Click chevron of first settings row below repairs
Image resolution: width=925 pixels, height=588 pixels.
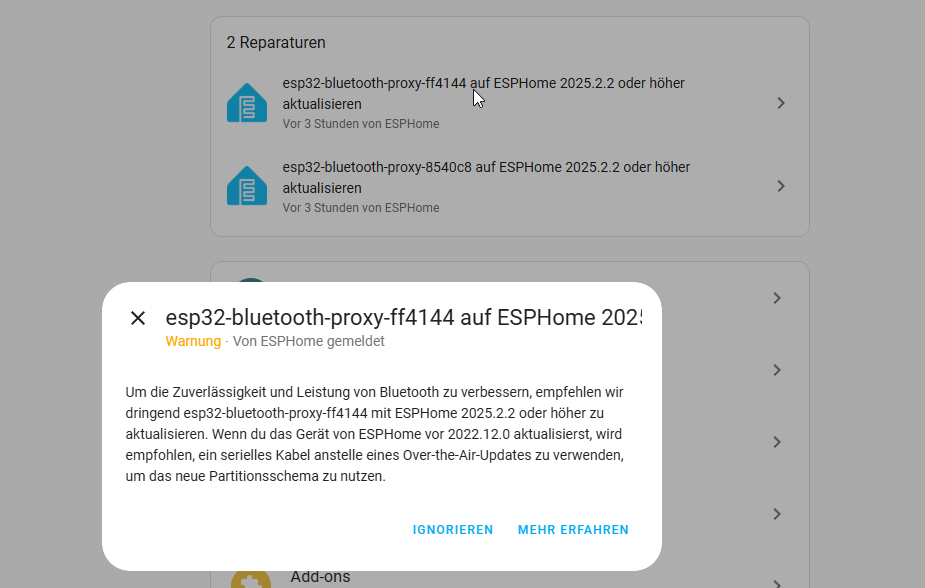point(778,298)
